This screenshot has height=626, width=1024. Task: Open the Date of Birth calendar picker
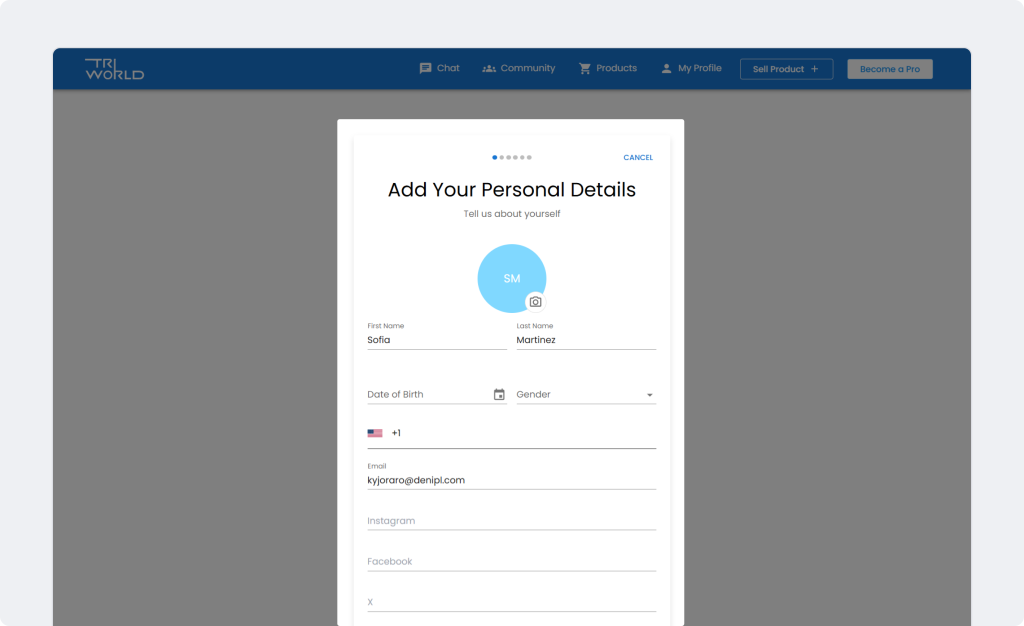tap(499, 395)
